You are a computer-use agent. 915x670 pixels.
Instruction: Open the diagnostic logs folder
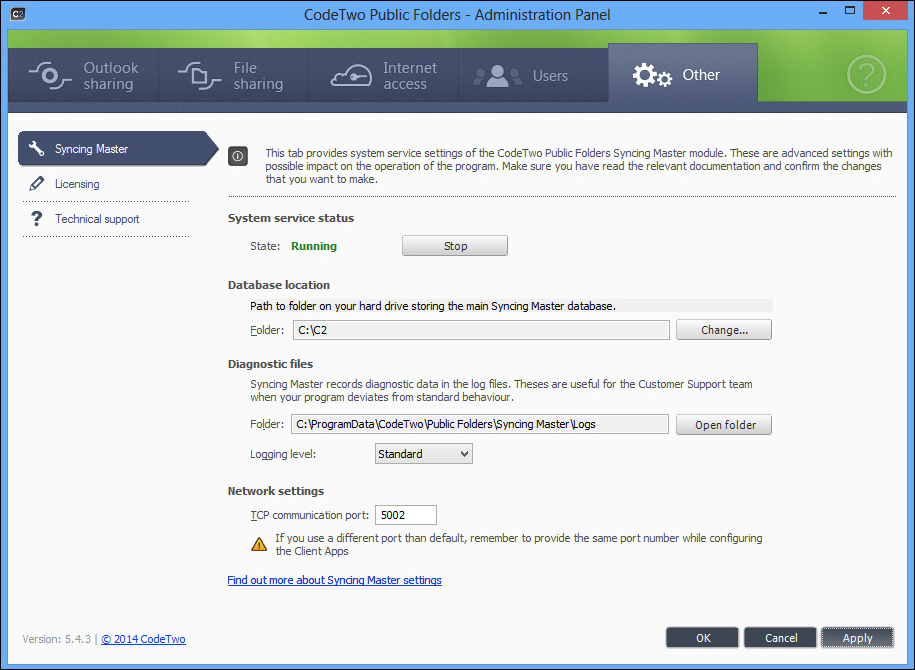[724, 425]
